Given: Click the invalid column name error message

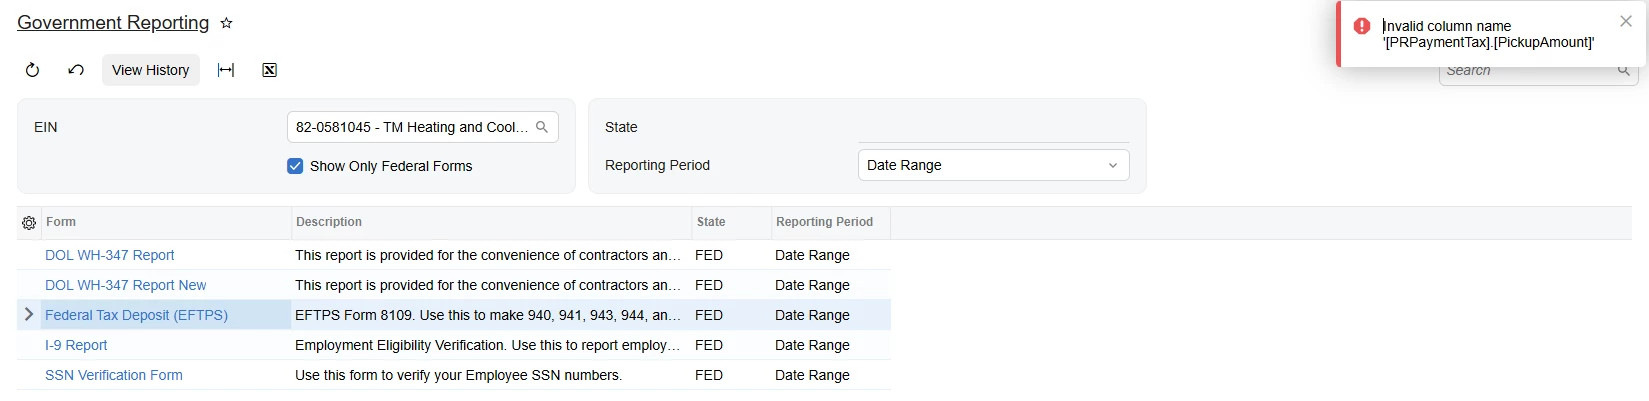Looking at the screenshot, I should coord(1488,34).
